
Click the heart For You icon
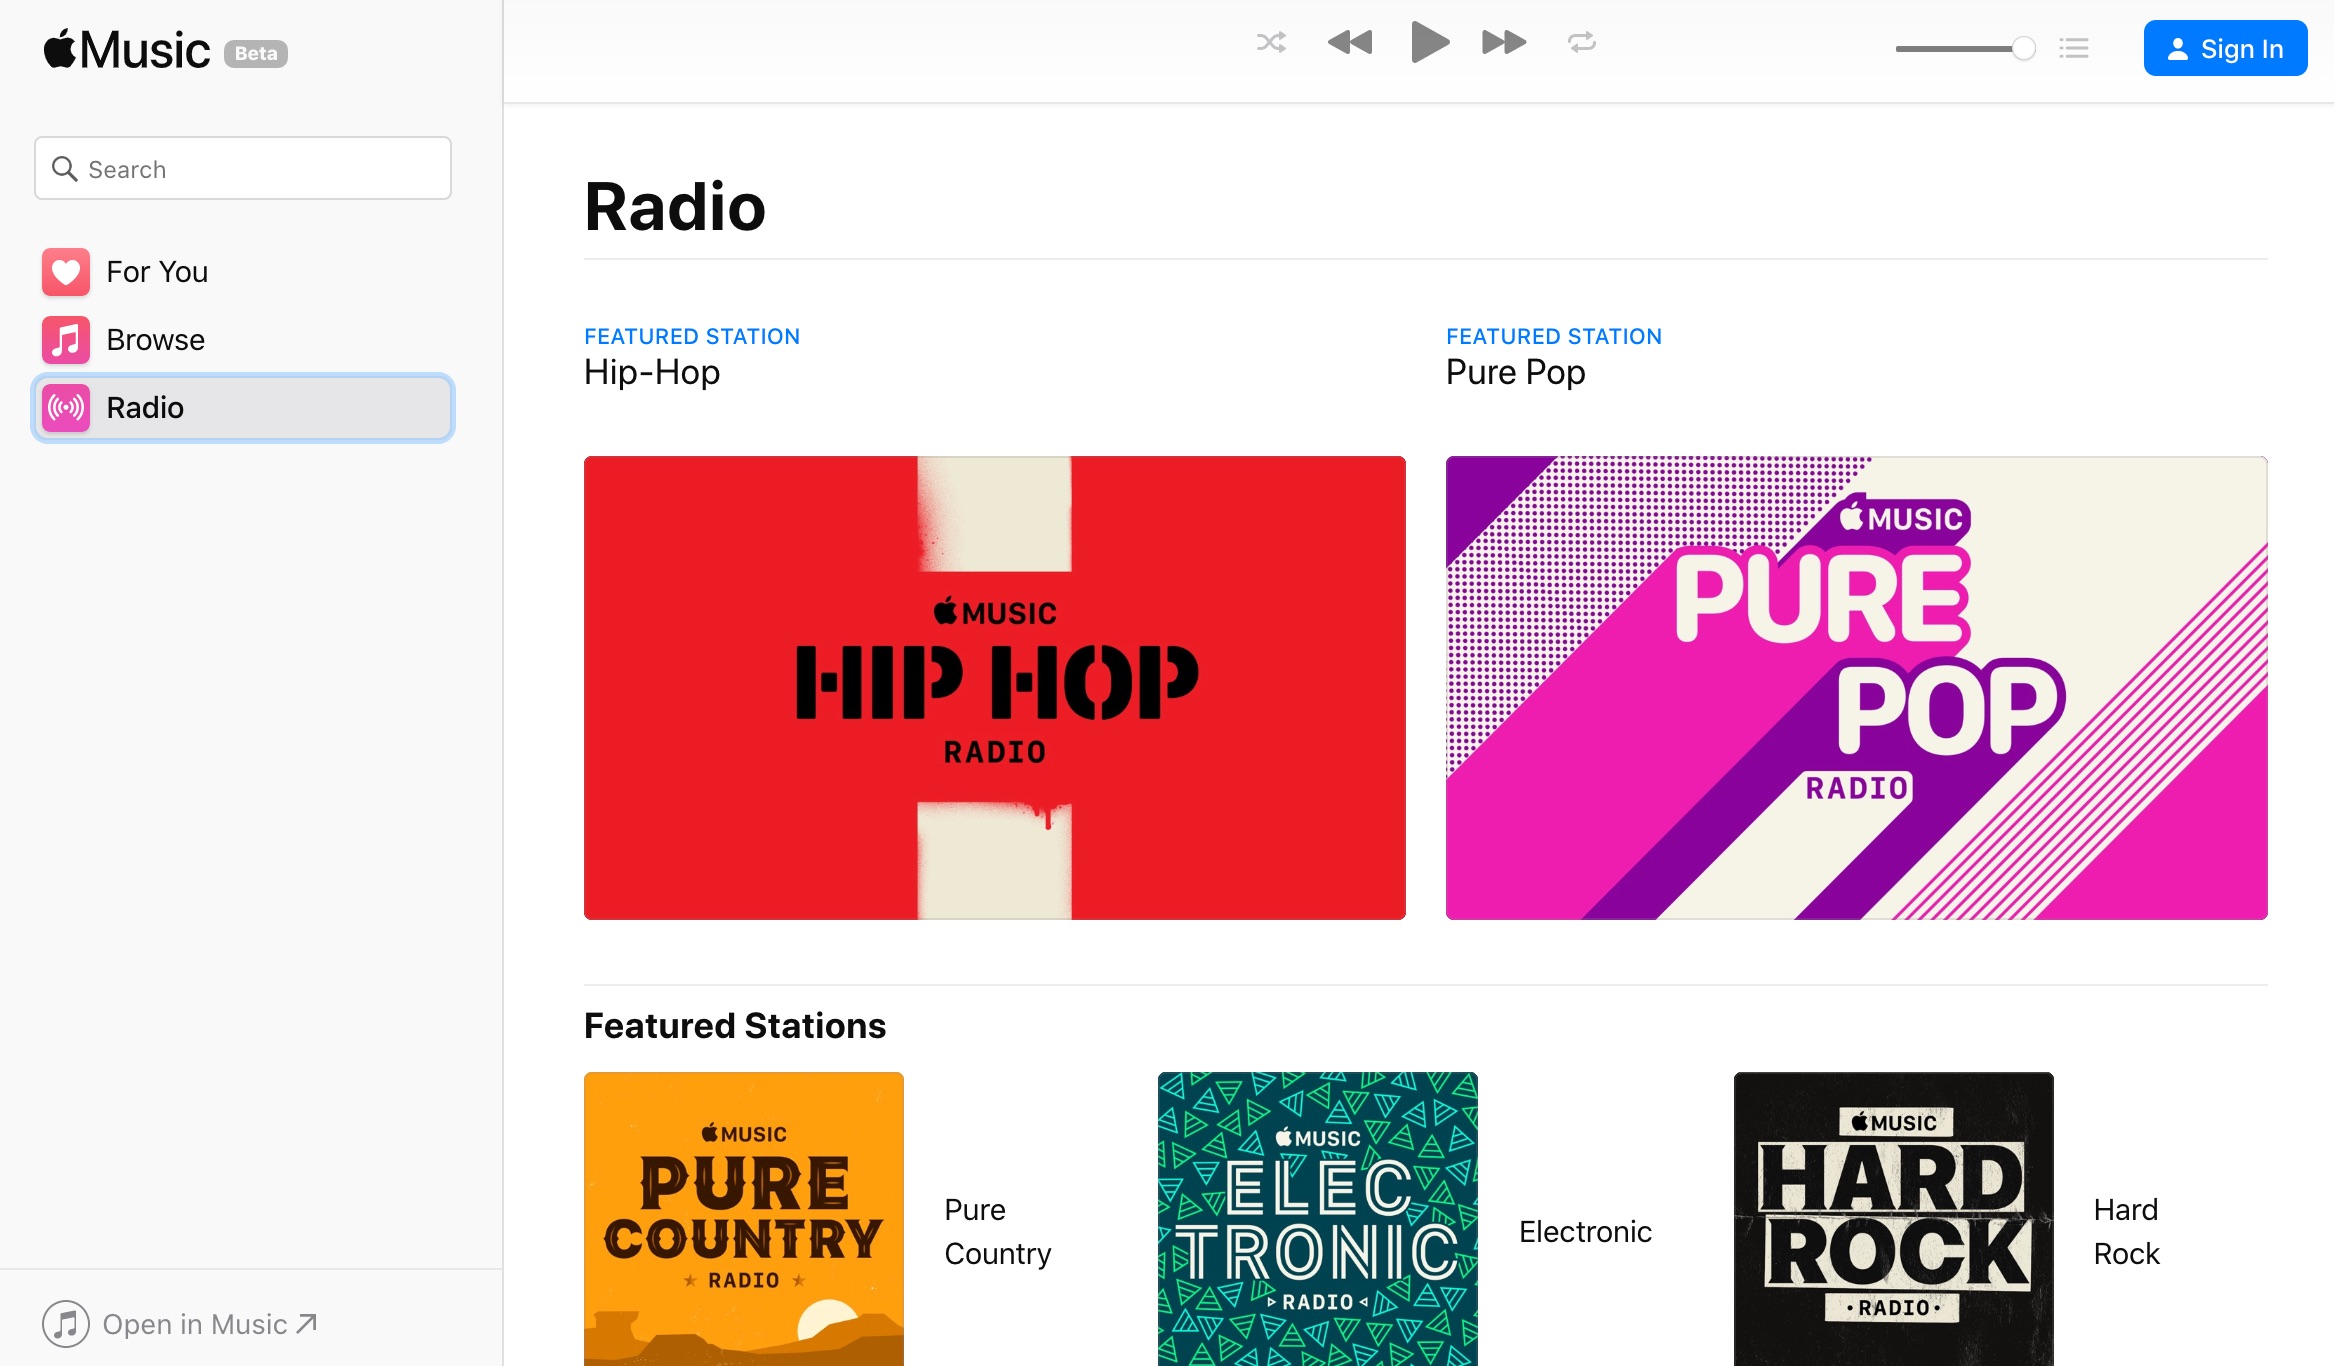tap(66, 272)
